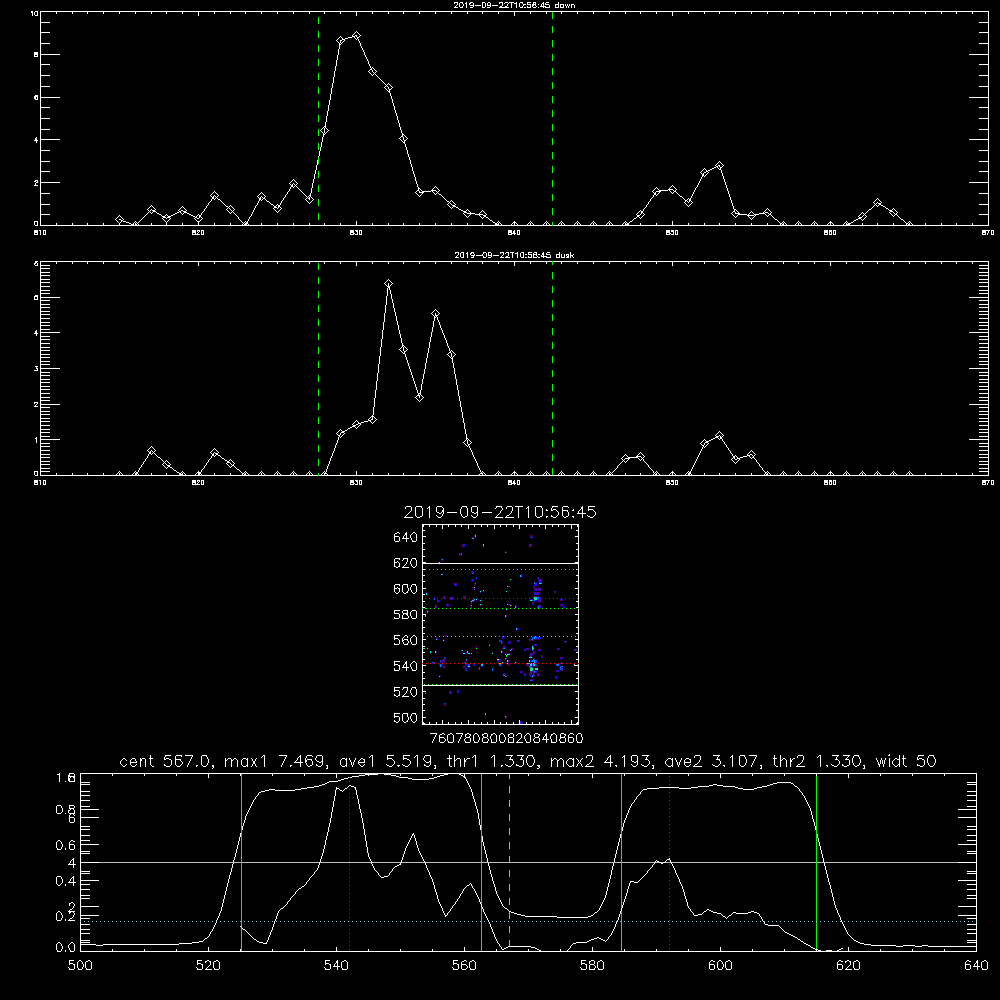Click the bright cluster near 540 in scatter image
This screenshot has height=1000, width=1000.
click(533, 664)
